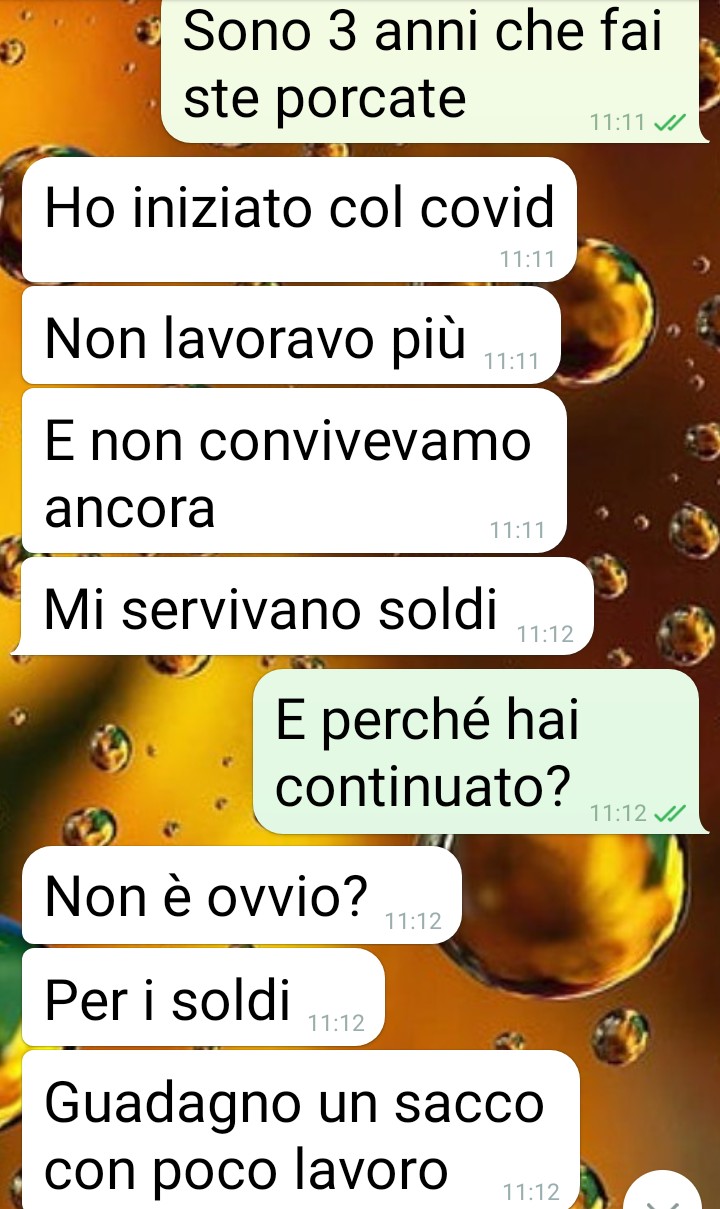The image size is (720, 1209).
Task: Select the 'Ho iniziato col covid' message
Action: click(x=299, y=220)
